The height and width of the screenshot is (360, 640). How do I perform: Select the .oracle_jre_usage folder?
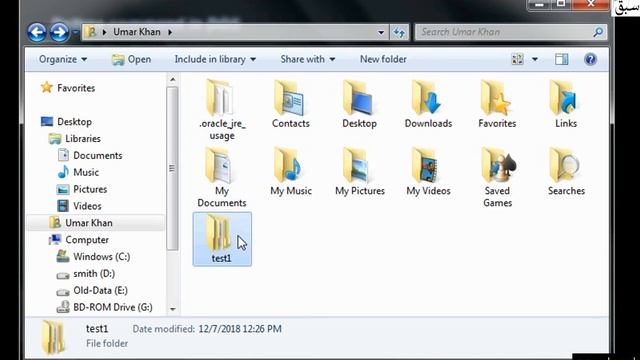click(222, 109)
